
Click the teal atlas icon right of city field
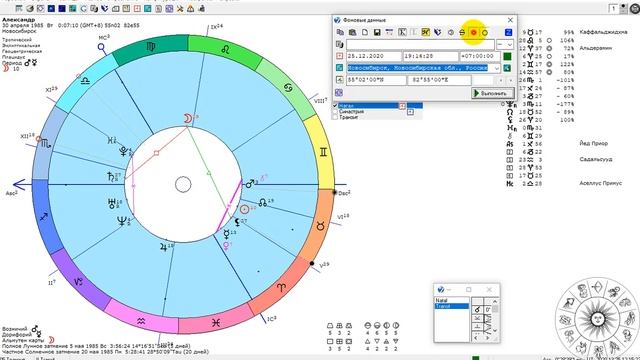[x=507, y=68]
